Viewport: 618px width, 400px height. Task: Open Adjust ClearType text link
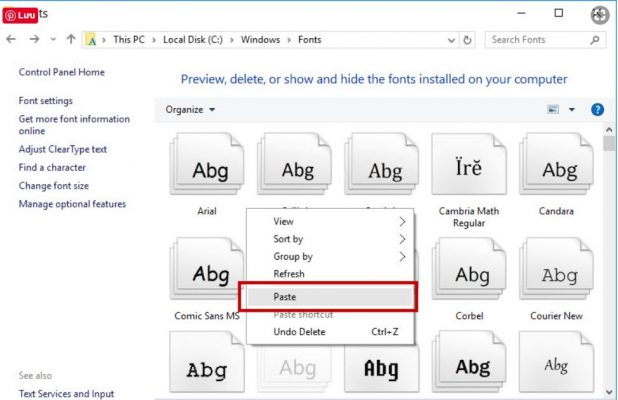click(63, 149)
